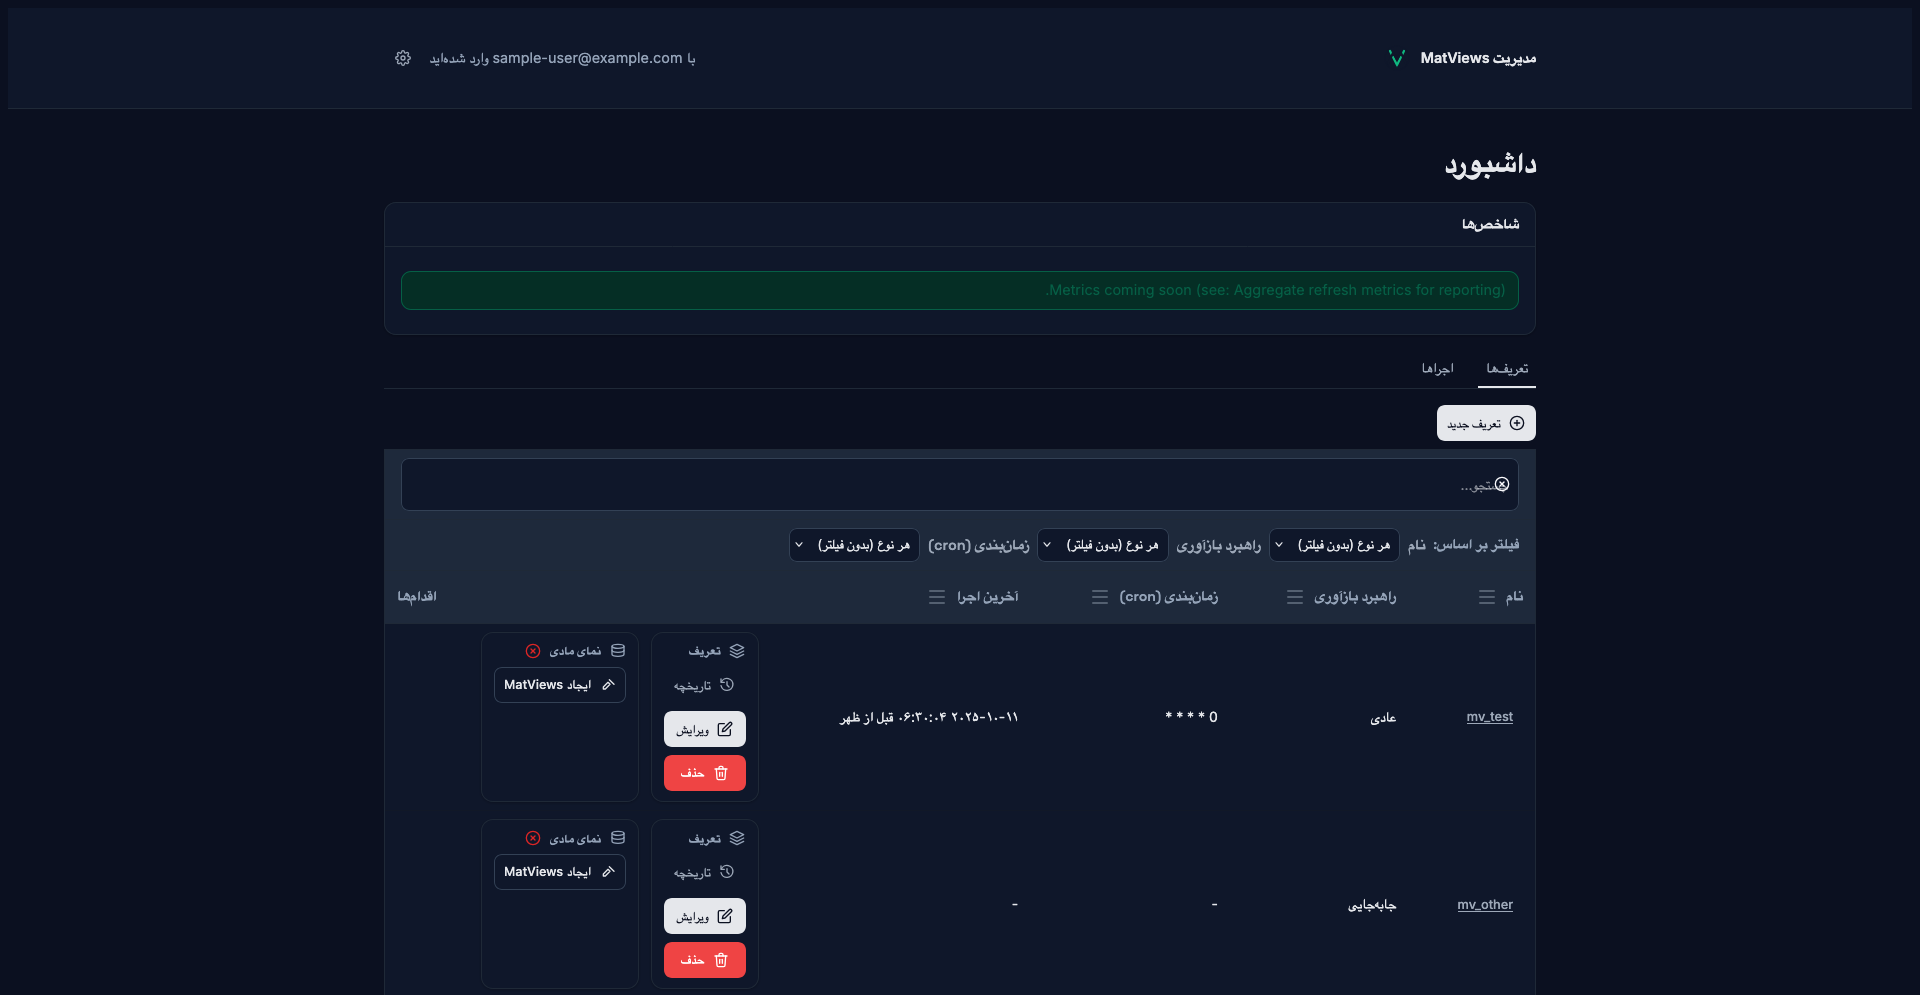Click the settings gear icon in header

point(403,58)
